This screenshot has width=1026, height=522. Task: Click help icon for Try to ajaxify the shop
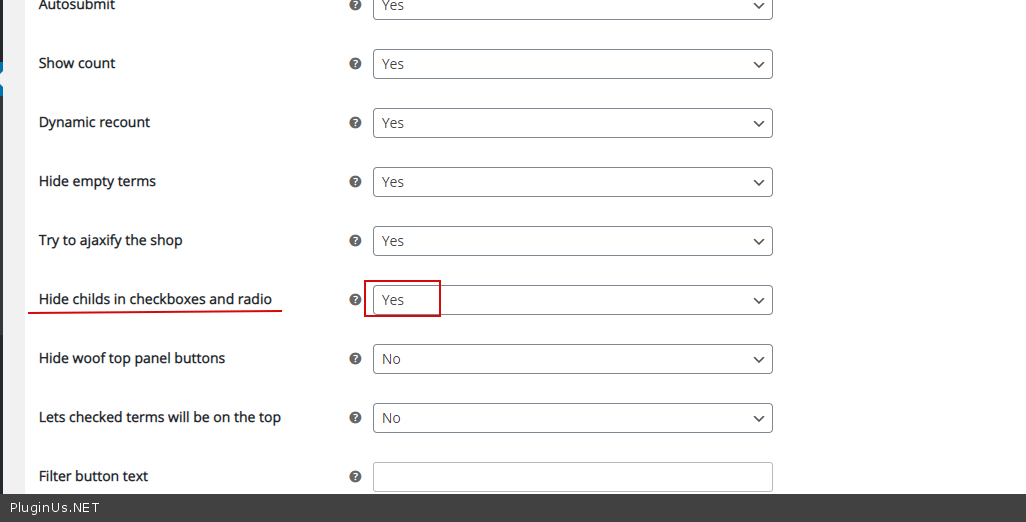click(355, 240)
